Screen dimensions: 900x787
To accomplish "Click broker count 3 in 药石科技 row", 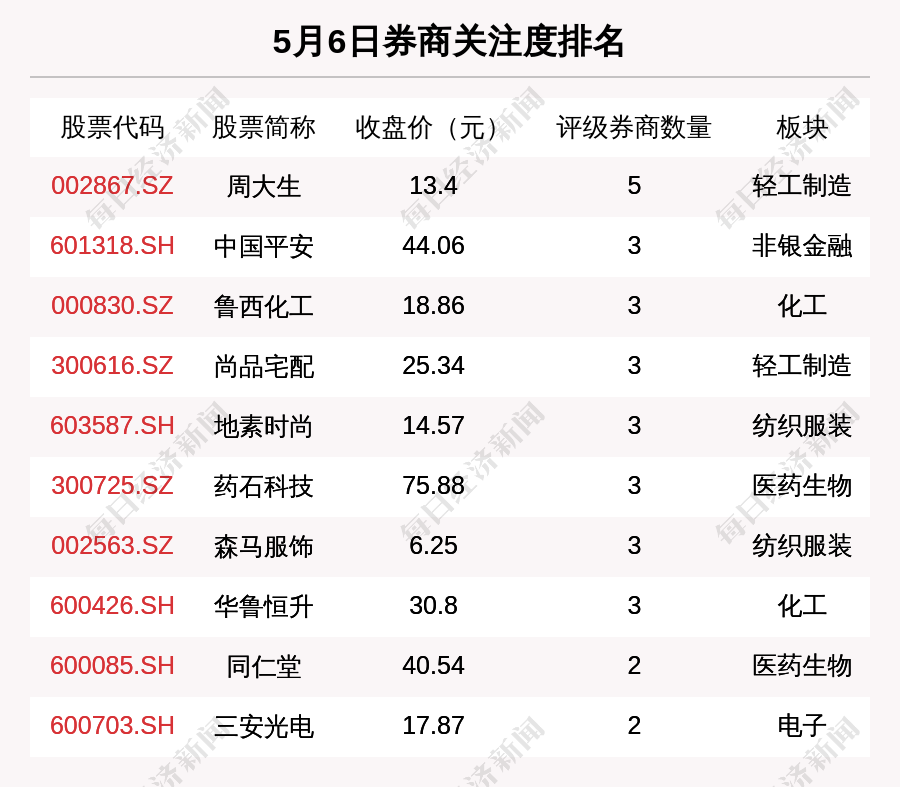I will click(x=634, y=486).
